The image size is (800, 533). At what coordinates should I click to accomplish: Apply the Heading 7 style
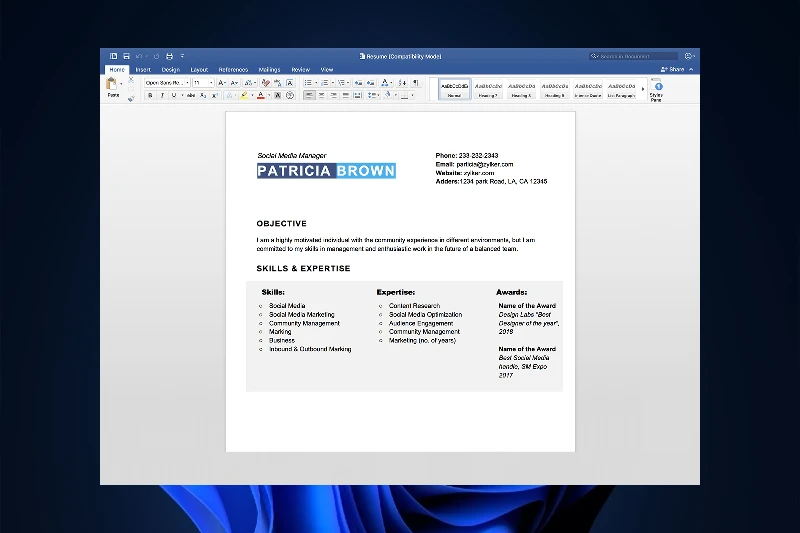point(488,89)
